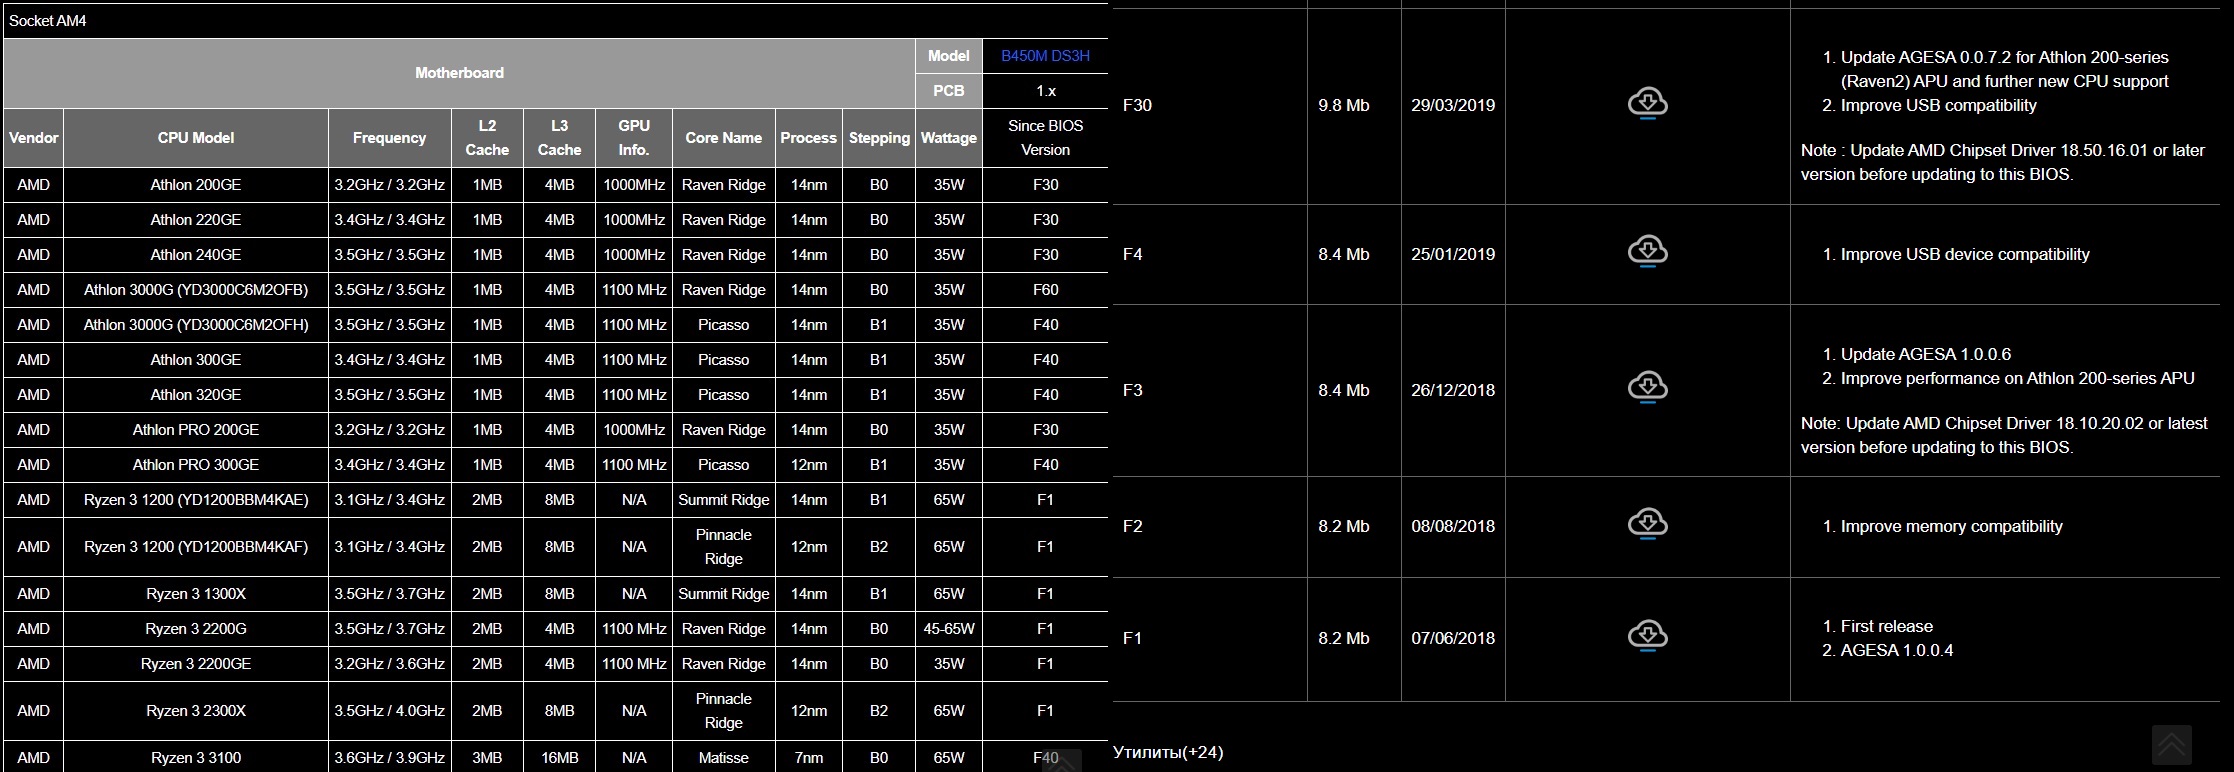Select the Athlon 300GE CPU cell
Image resolution: width=2234 pixels, height=772 pixels.
(196, 360)
